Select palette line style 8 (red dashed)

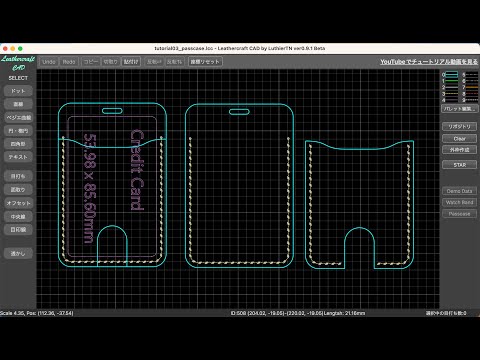(472, 94)
